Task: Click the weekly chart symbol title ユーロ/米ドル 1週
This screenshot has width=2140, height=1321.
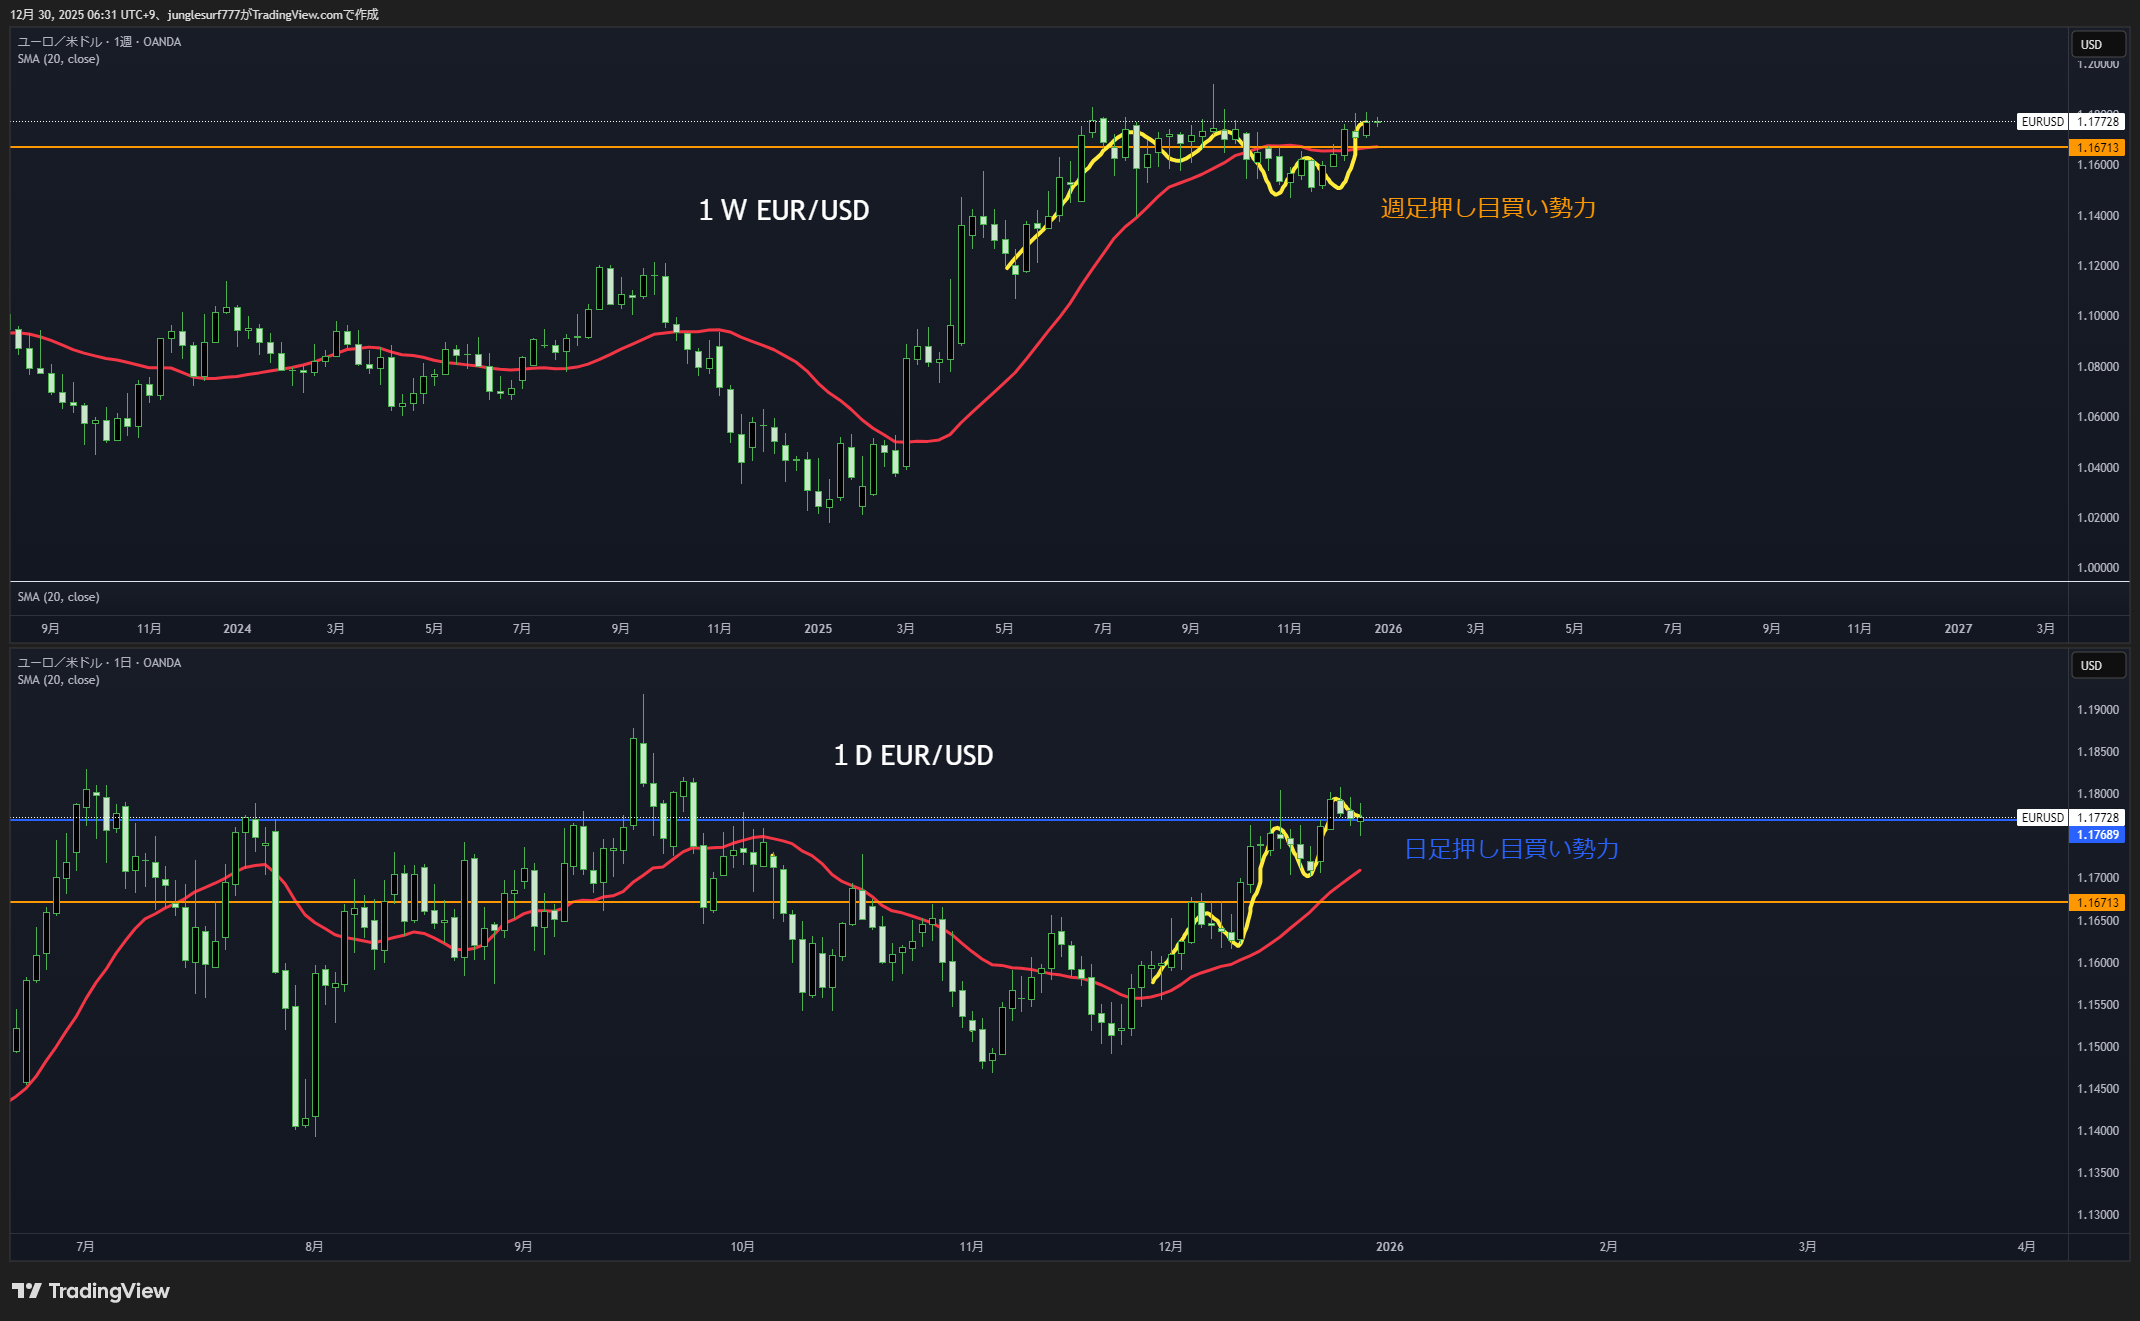Action: click(x=99, y=42)
